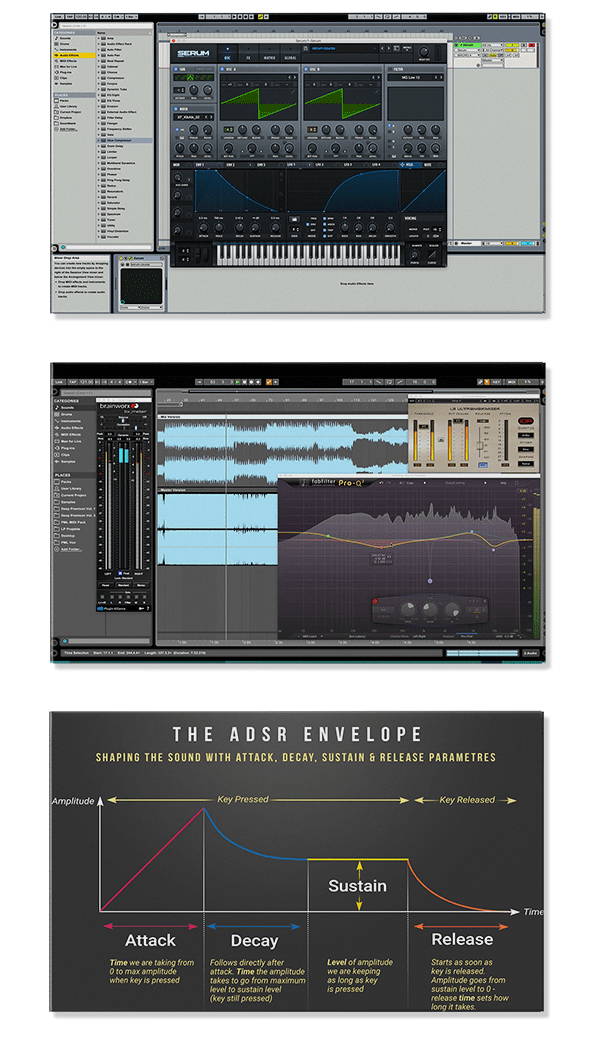
Task: Open the Serum FX tab
Action: 248,58
